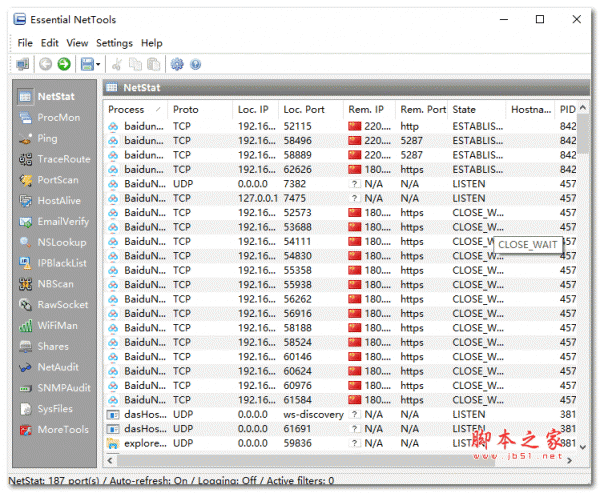600x493 pixels.
Task: Select the UDP row with port 7382
Action: click(x=341, y=184)
